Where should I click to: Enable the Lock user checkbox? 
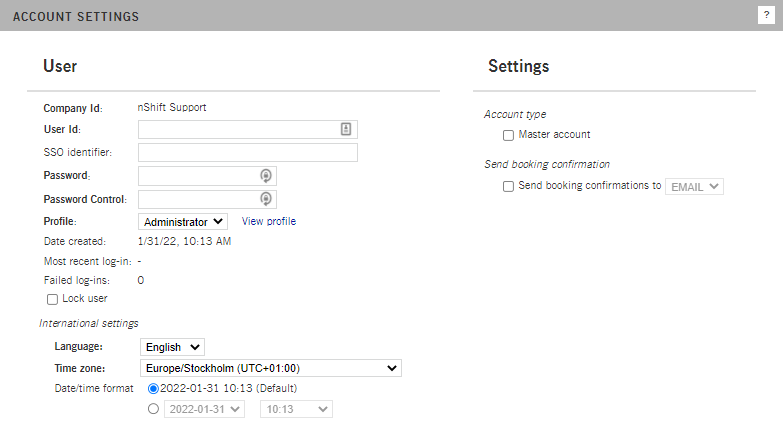click(x=53, y=299)
